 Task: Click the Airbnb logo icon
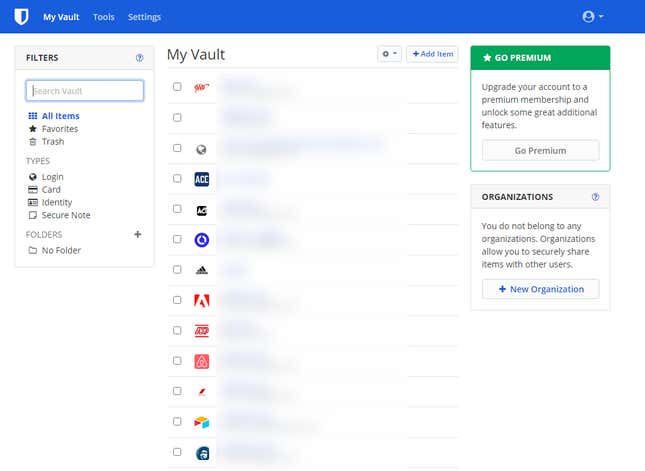coord(202,362)
